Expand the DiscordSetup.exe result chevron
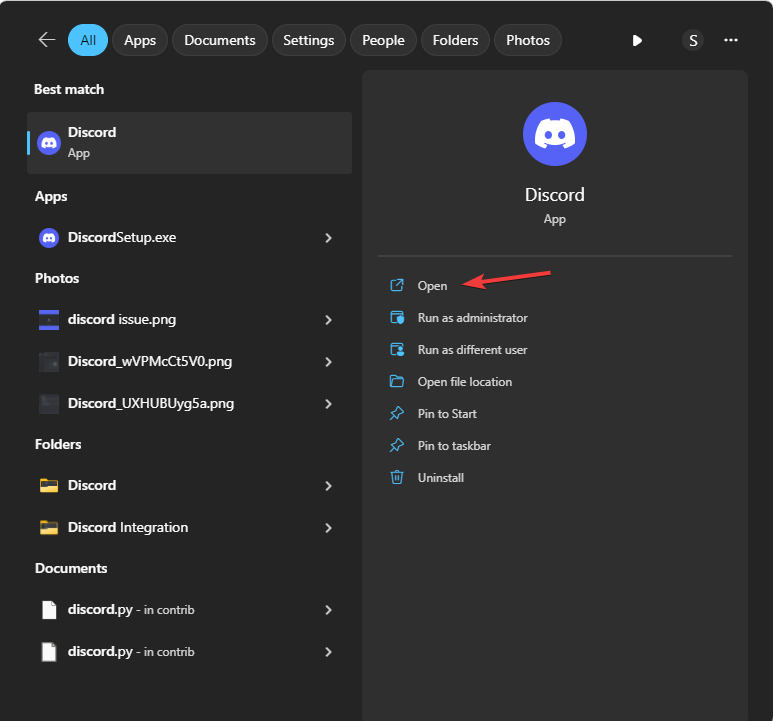This screenshot has width=773, height=721. point(328,238)
